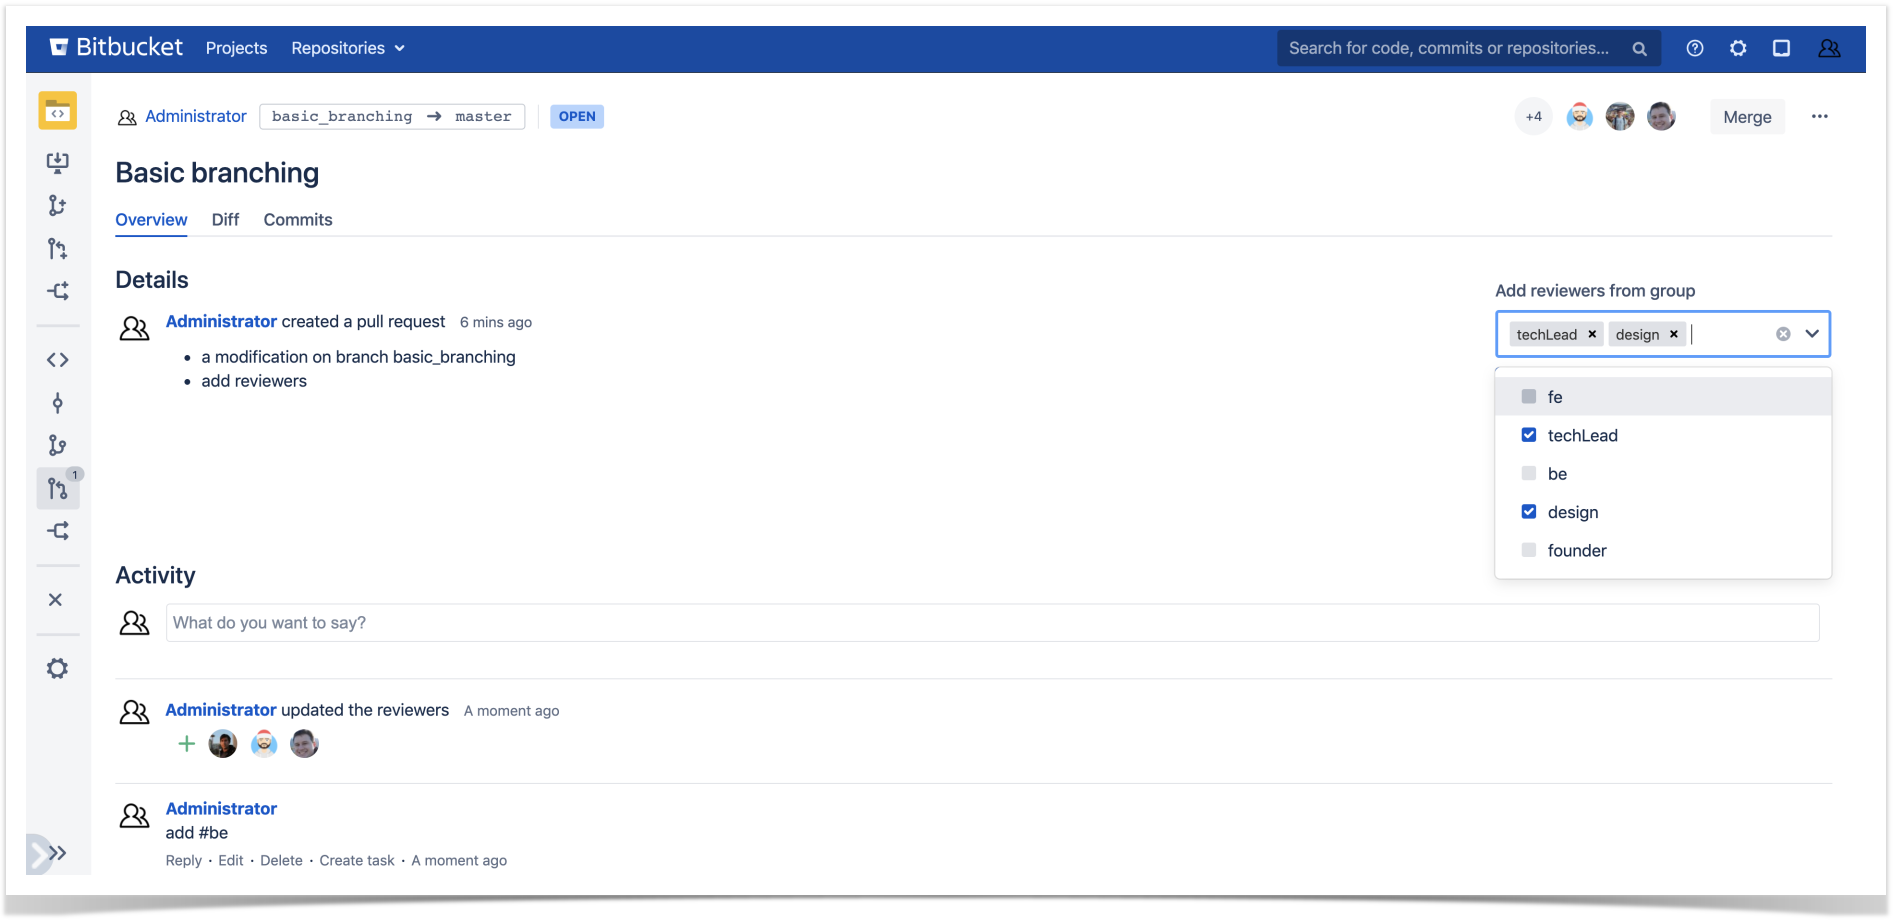Switch to the Commits tab
Viewport: 1900px width, 924px height.
298,220
